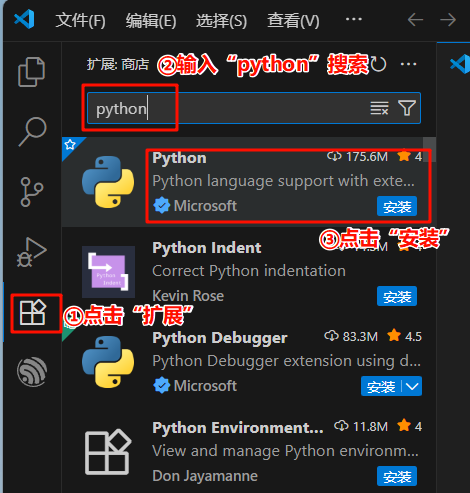Viewport: 470px width, 493px height.
Task: Clear extension search results
Action: (379, 108)
